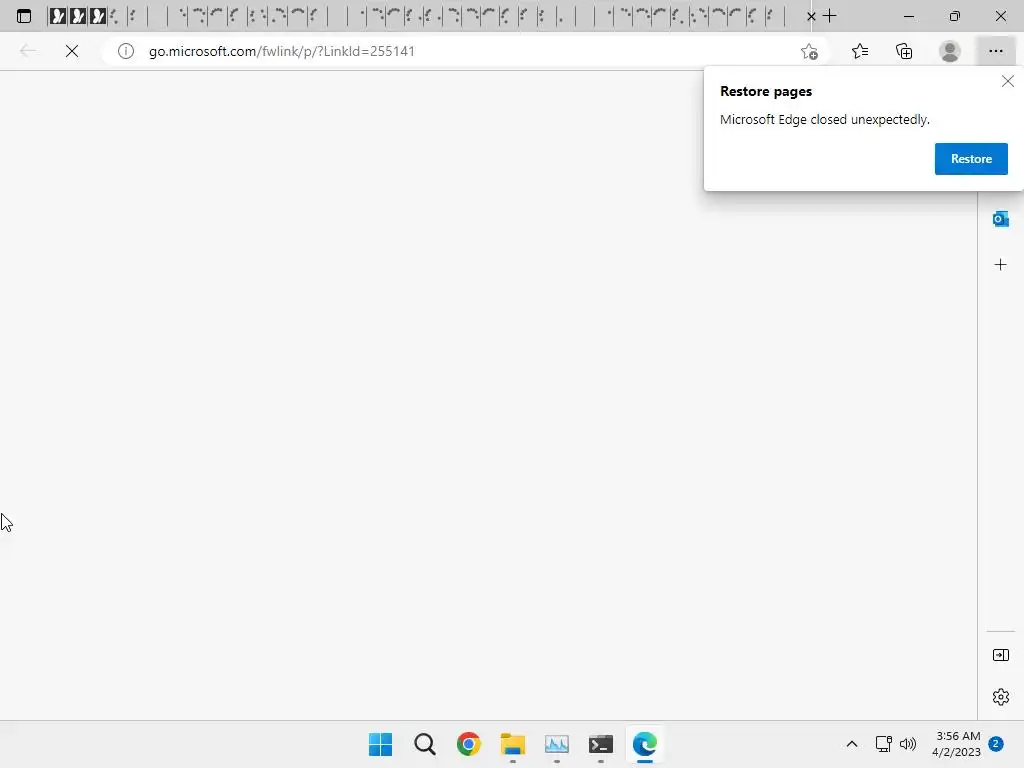This screenshot has width=1024, height=768.
Task: Open Settings and more menu
Action: point(995,51)
